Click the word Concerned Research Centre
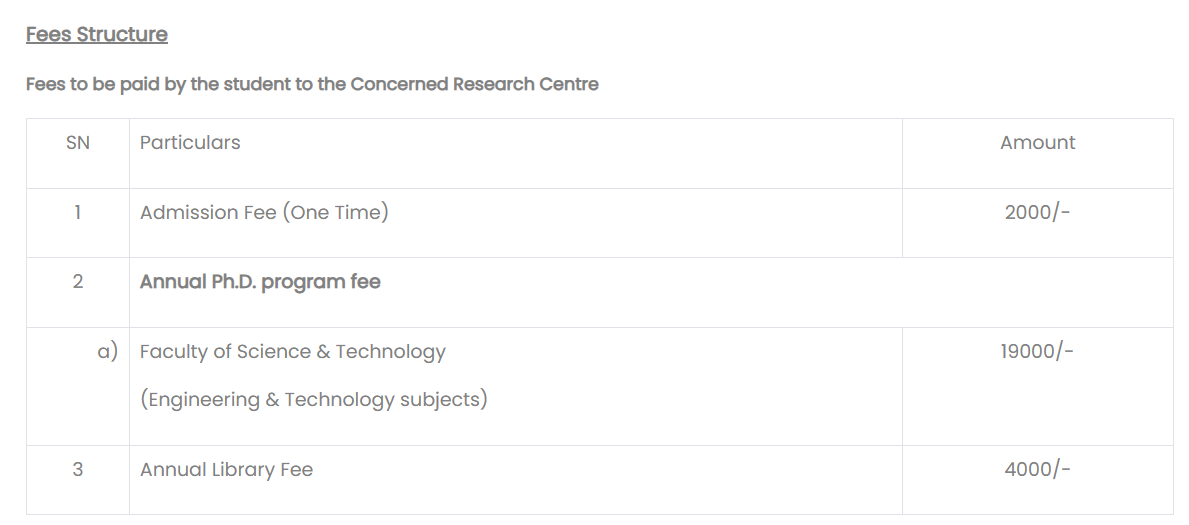1189x525 pixels. click(x=474, y=84)
